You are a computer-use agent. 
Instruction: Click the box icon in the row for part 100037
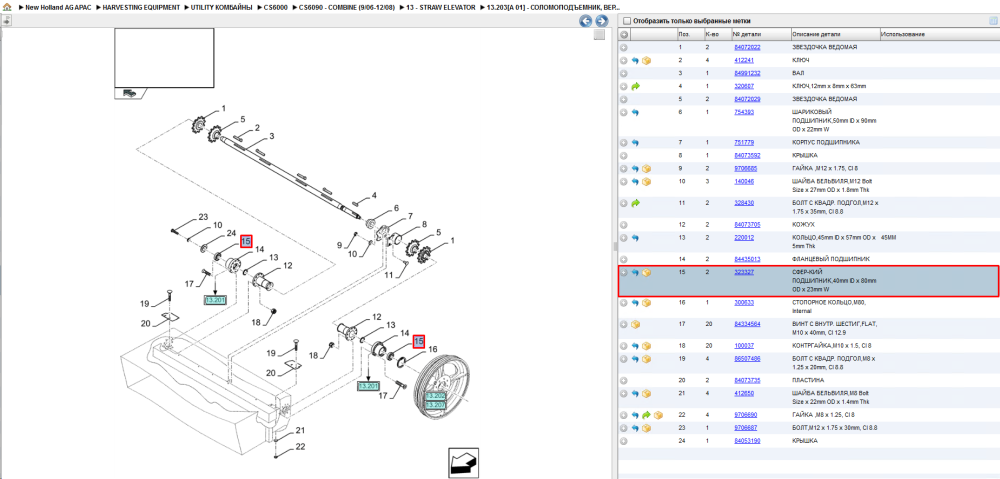(x=646, y=346)
